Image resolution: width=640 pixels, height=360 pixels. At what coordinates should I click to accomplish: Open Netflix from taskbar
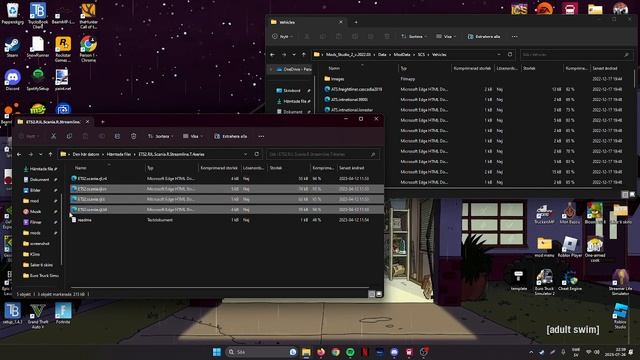tap(365, 352)
